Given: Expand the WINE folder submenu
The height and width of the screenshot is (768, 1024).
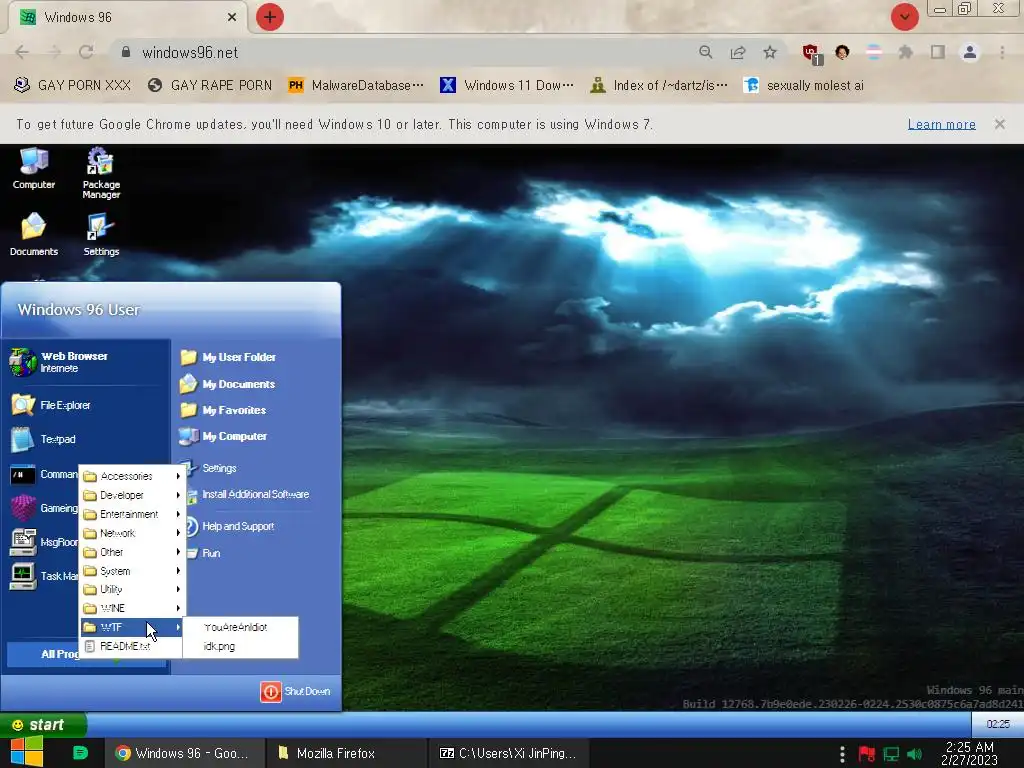Looking at the screenshot, I should click(131, 608).
